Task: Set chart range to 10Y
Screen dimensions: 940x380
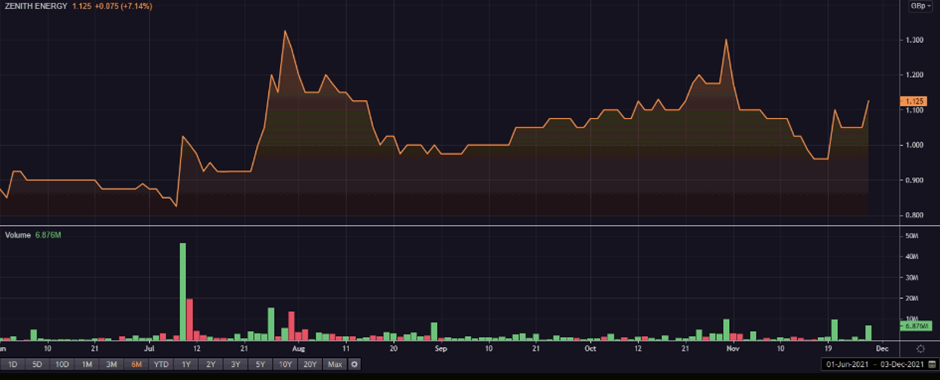Action: pos(285,364)
